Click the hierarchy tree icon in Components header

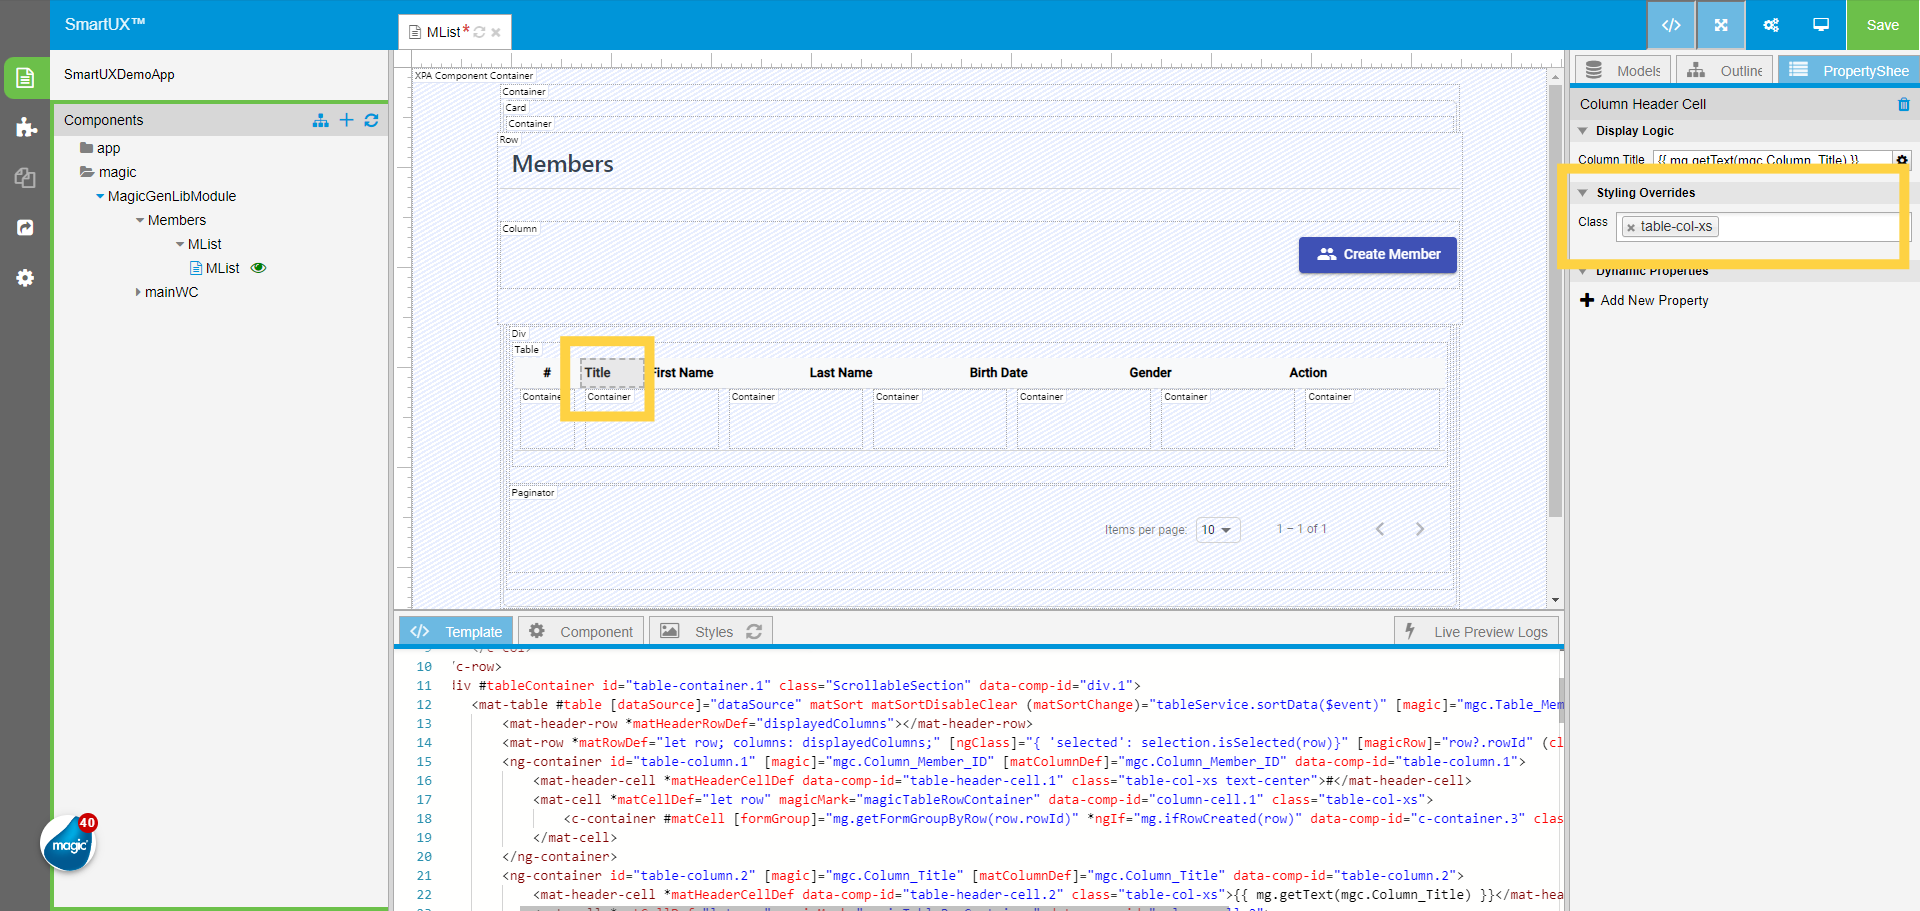click(320, 120)
